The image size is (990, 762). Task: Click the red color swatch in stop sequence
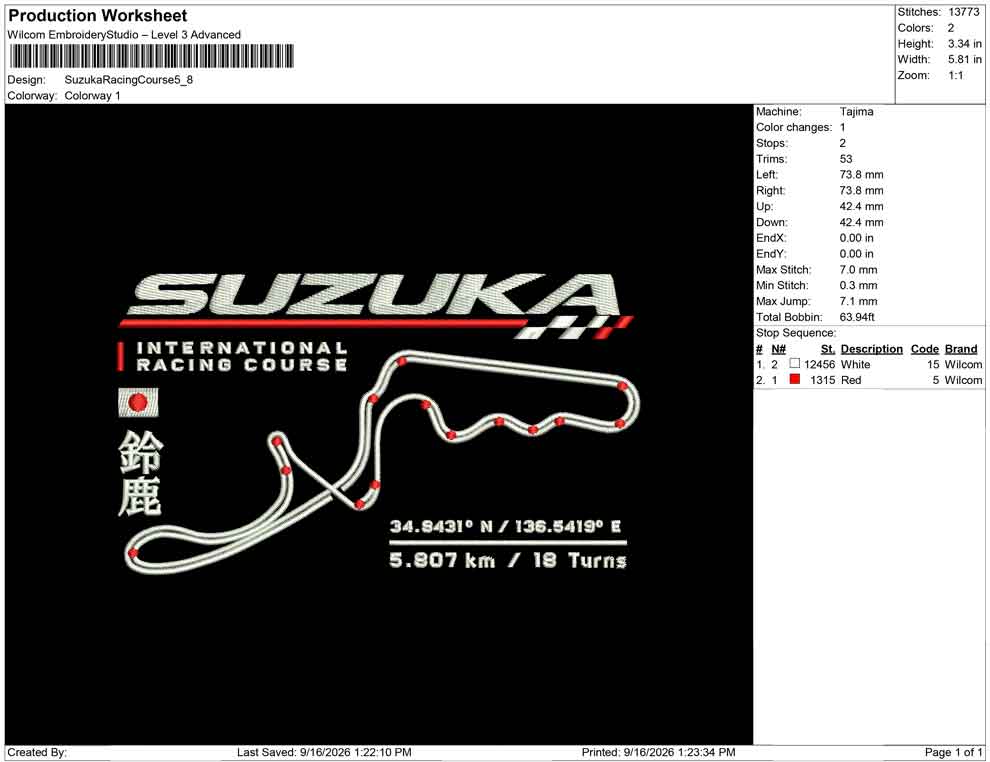point(795,379)
